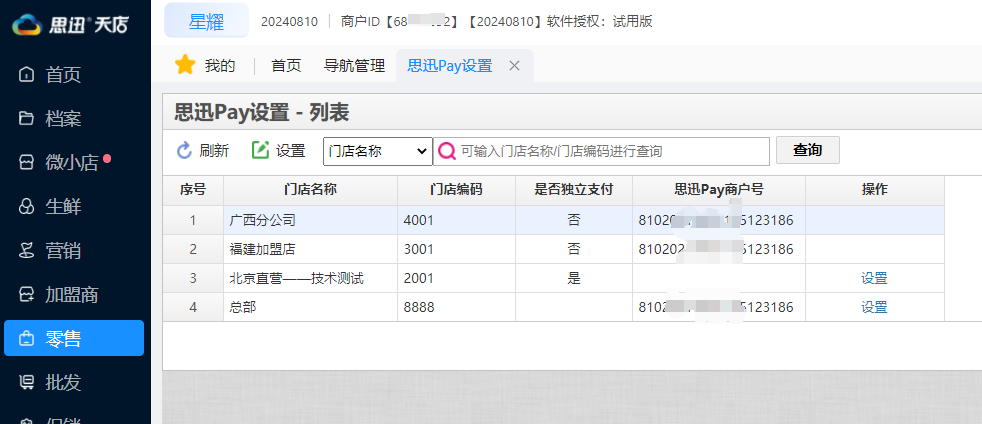Viewport: 982px width, 424px height.
Task: Click the 设置 edit icon in toolbar
Action: pyautogui.click(x=260, y=150)
